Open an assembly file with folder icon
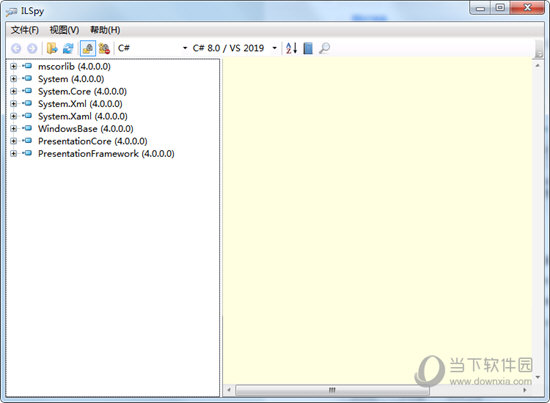 point(52,48)
